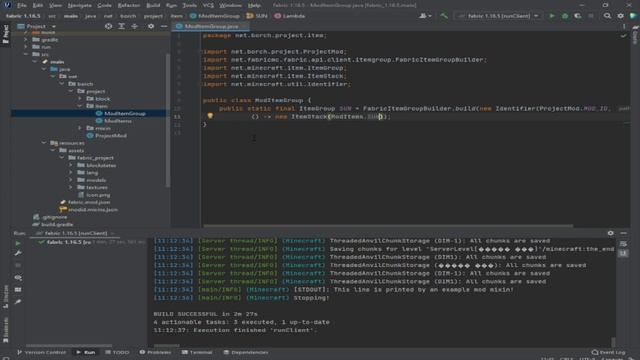Open the Problems tool window

[155, 352]
